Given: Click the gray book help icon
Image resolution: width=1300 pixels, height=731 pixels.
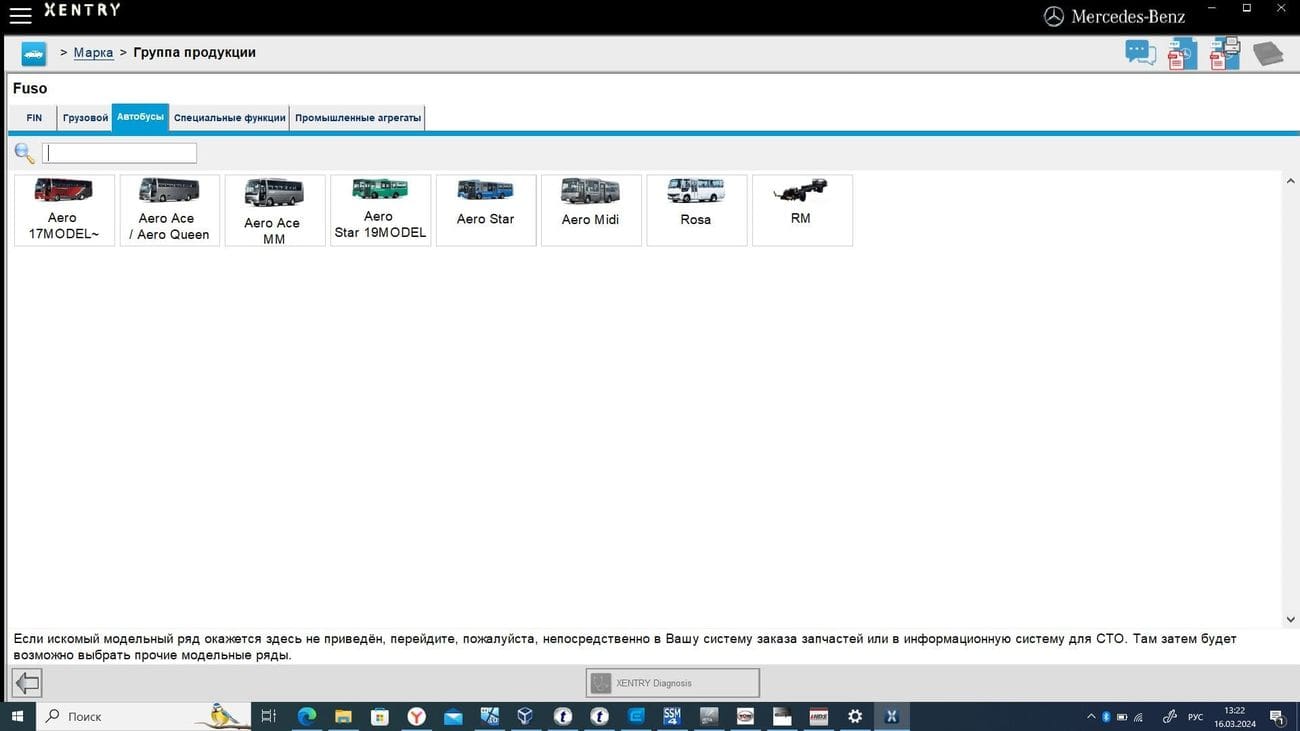Looking at the screenshot, I should click(1268, 53).
